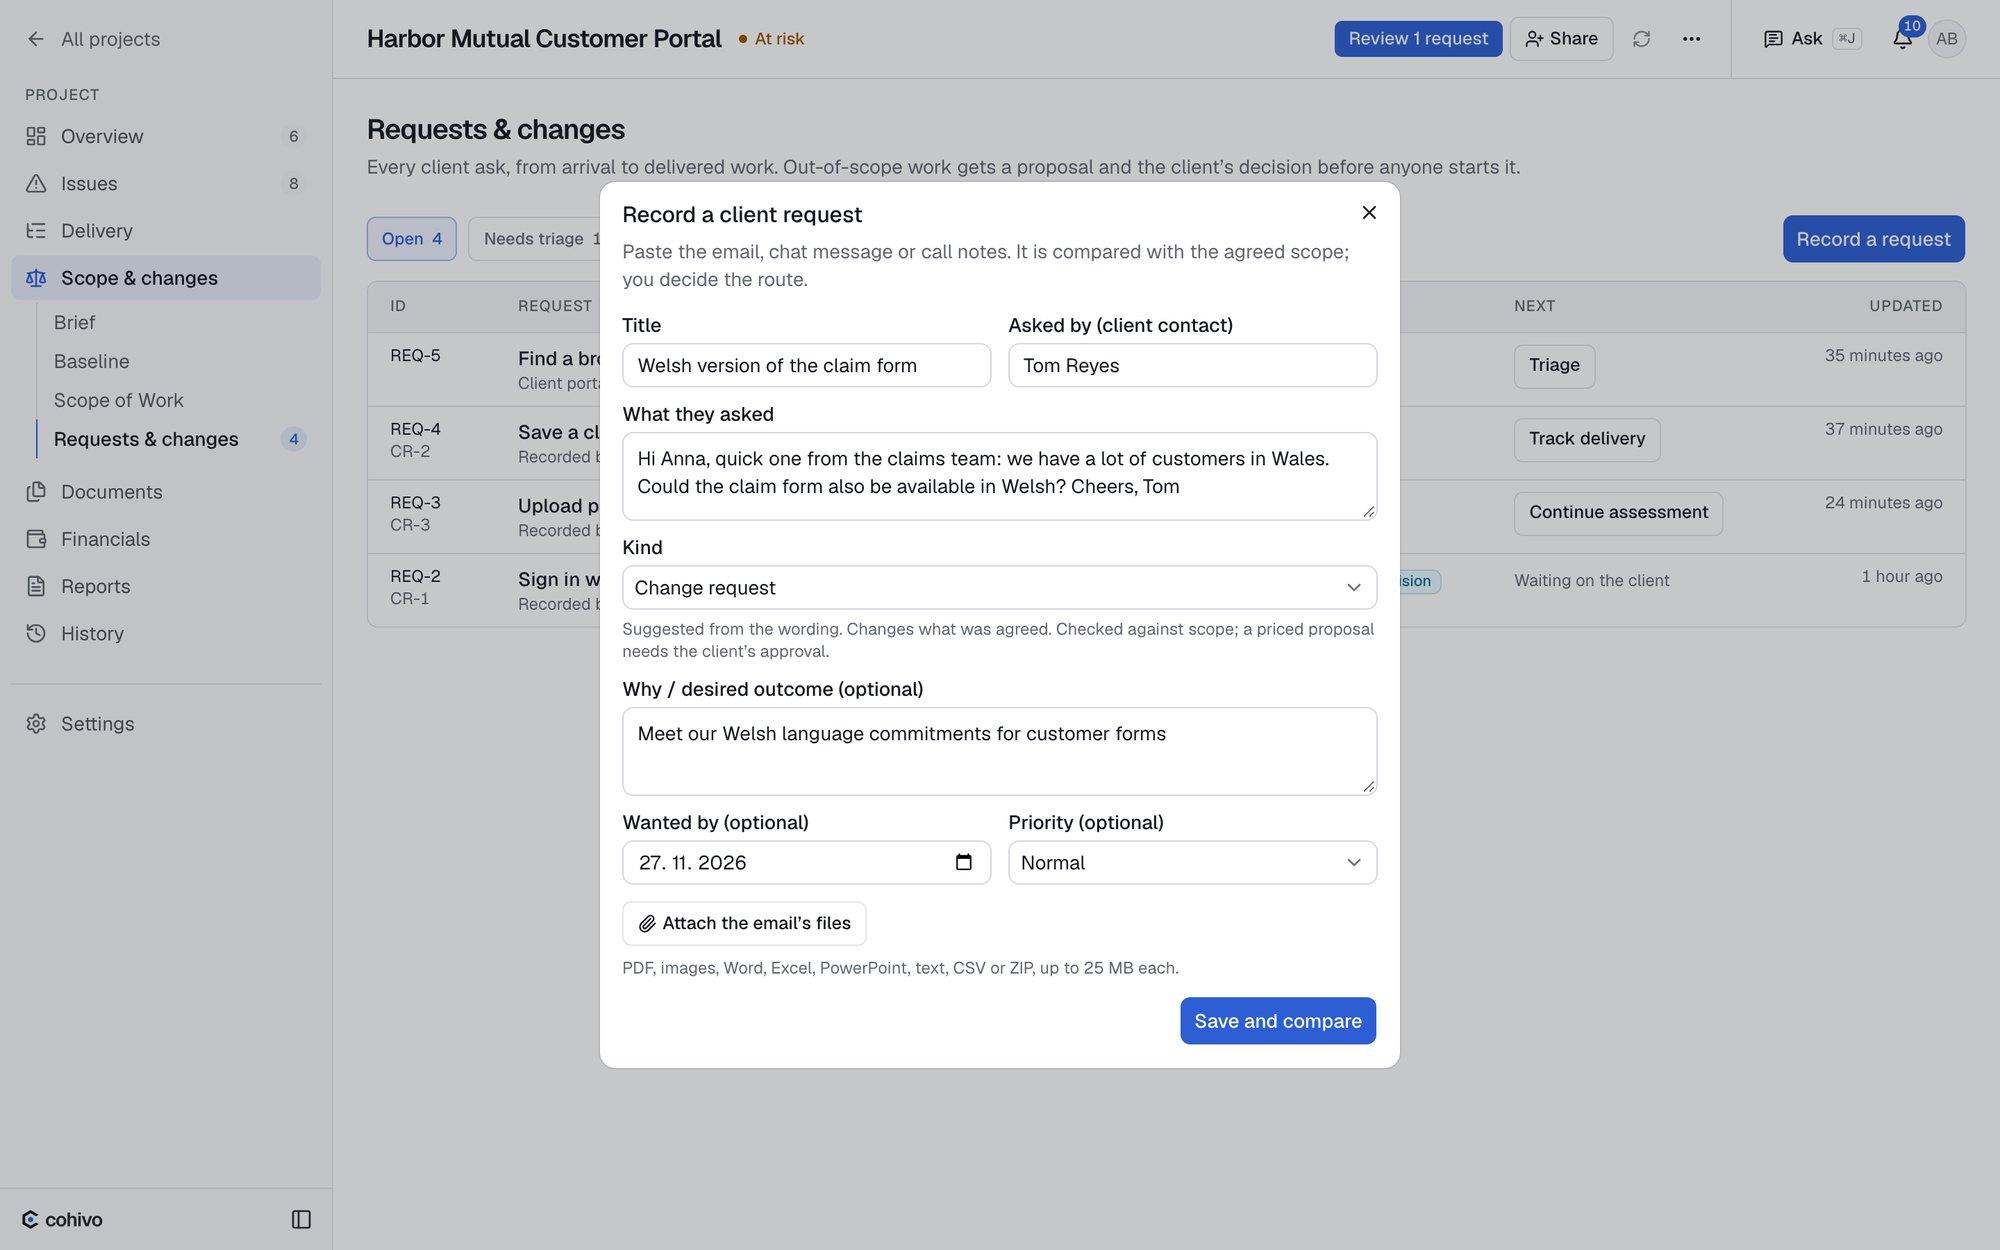The height and width of the screenshot is (1250, 2000).
Task: Open Reports in the sidebar
Action: (166, 586)
